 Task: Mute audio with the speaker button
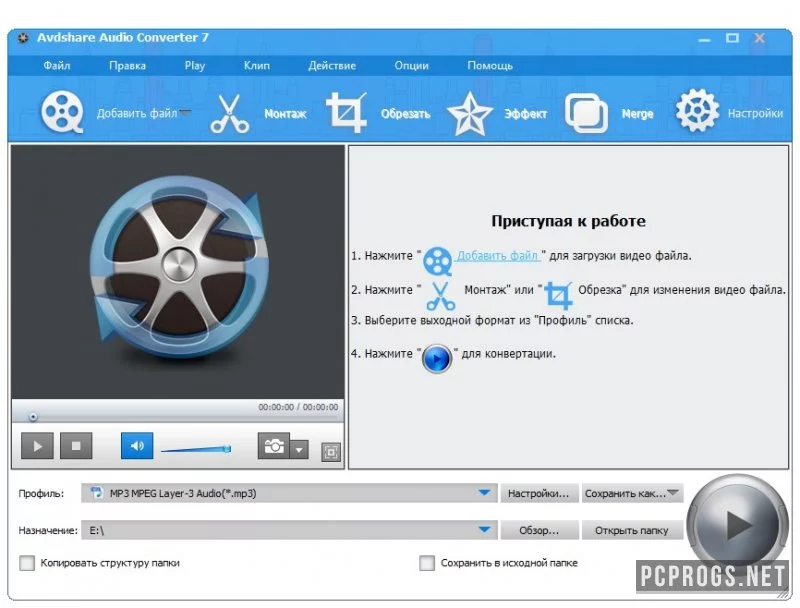click(137, 446)
